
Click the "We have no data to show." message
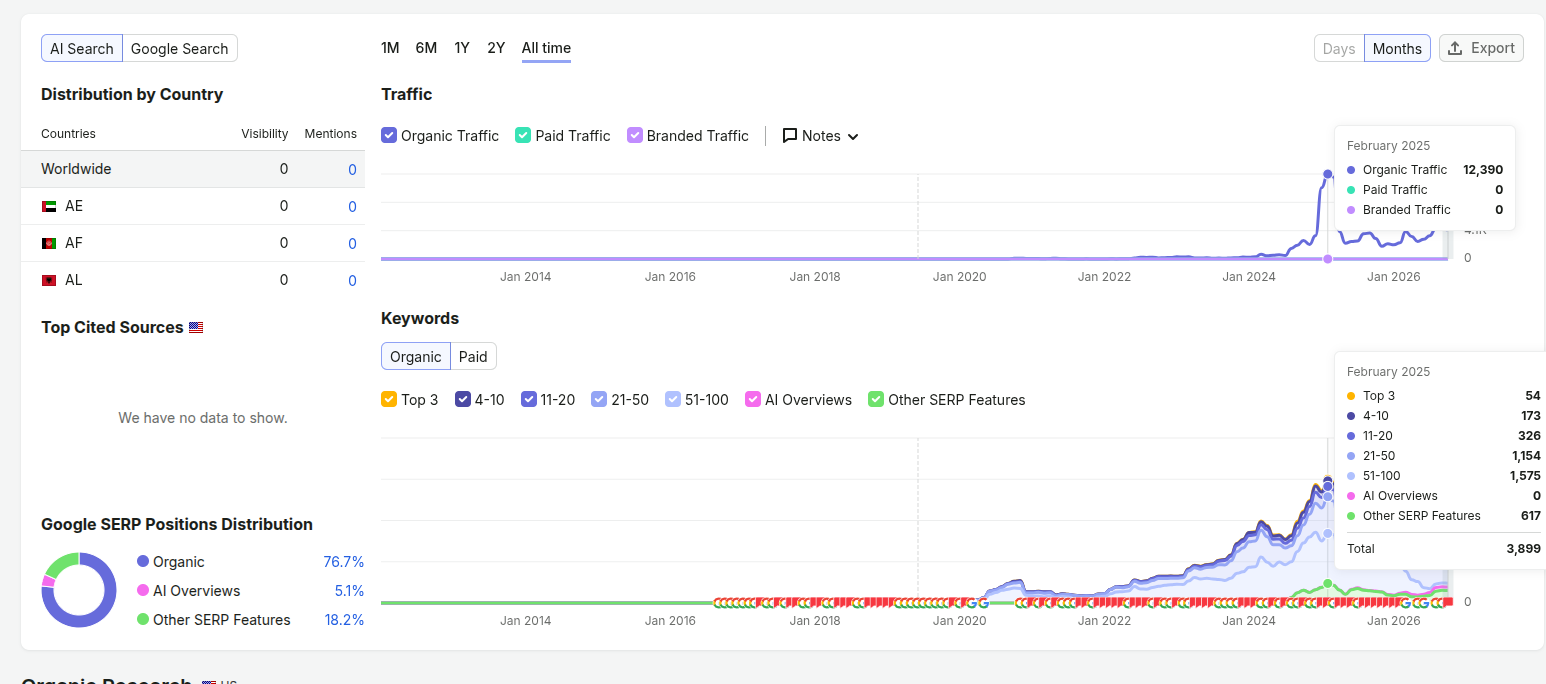pos(203,418)
